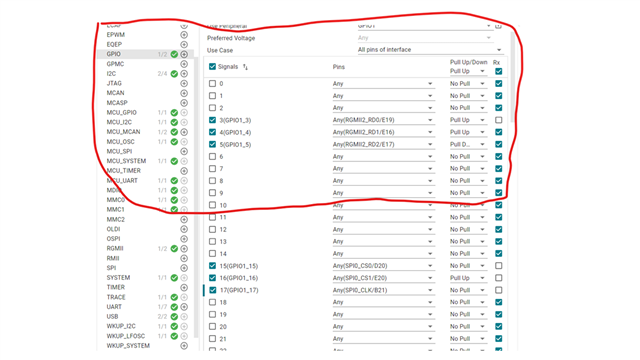Open the Use Case dropdown
This screenshot has width=640, height=360.
pyautogui.click(x=430, y=50)
